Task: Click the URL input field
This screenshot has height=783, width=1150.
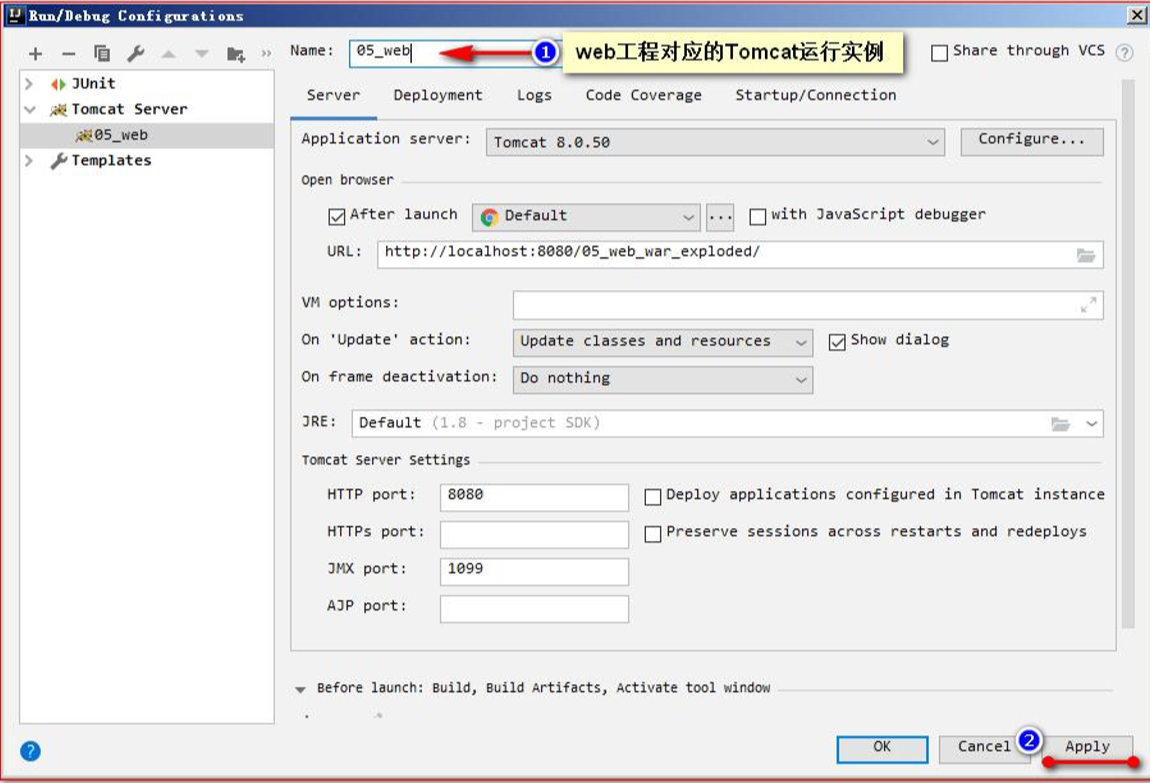Action: tap(740, 254)
